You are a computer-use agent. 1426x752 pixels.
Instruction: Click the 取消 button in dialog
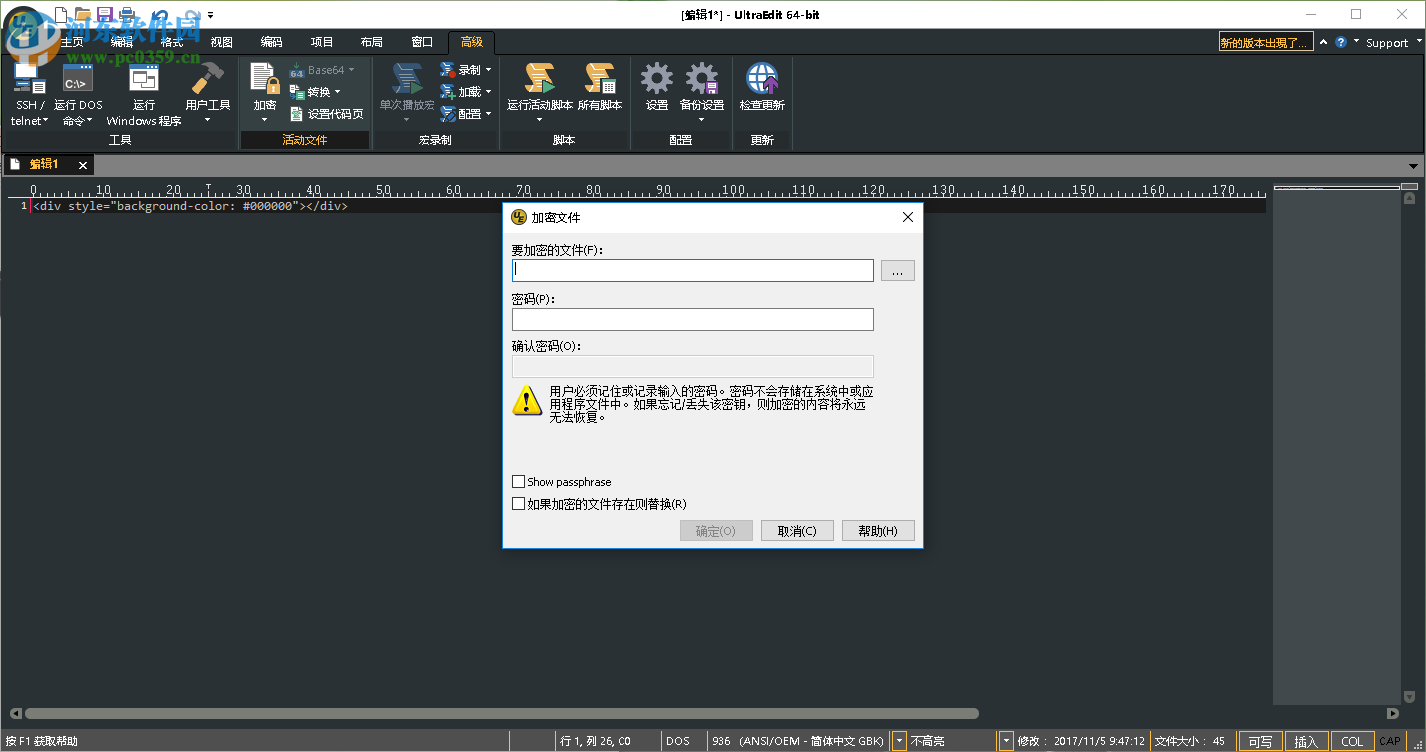tap(797, 530)
